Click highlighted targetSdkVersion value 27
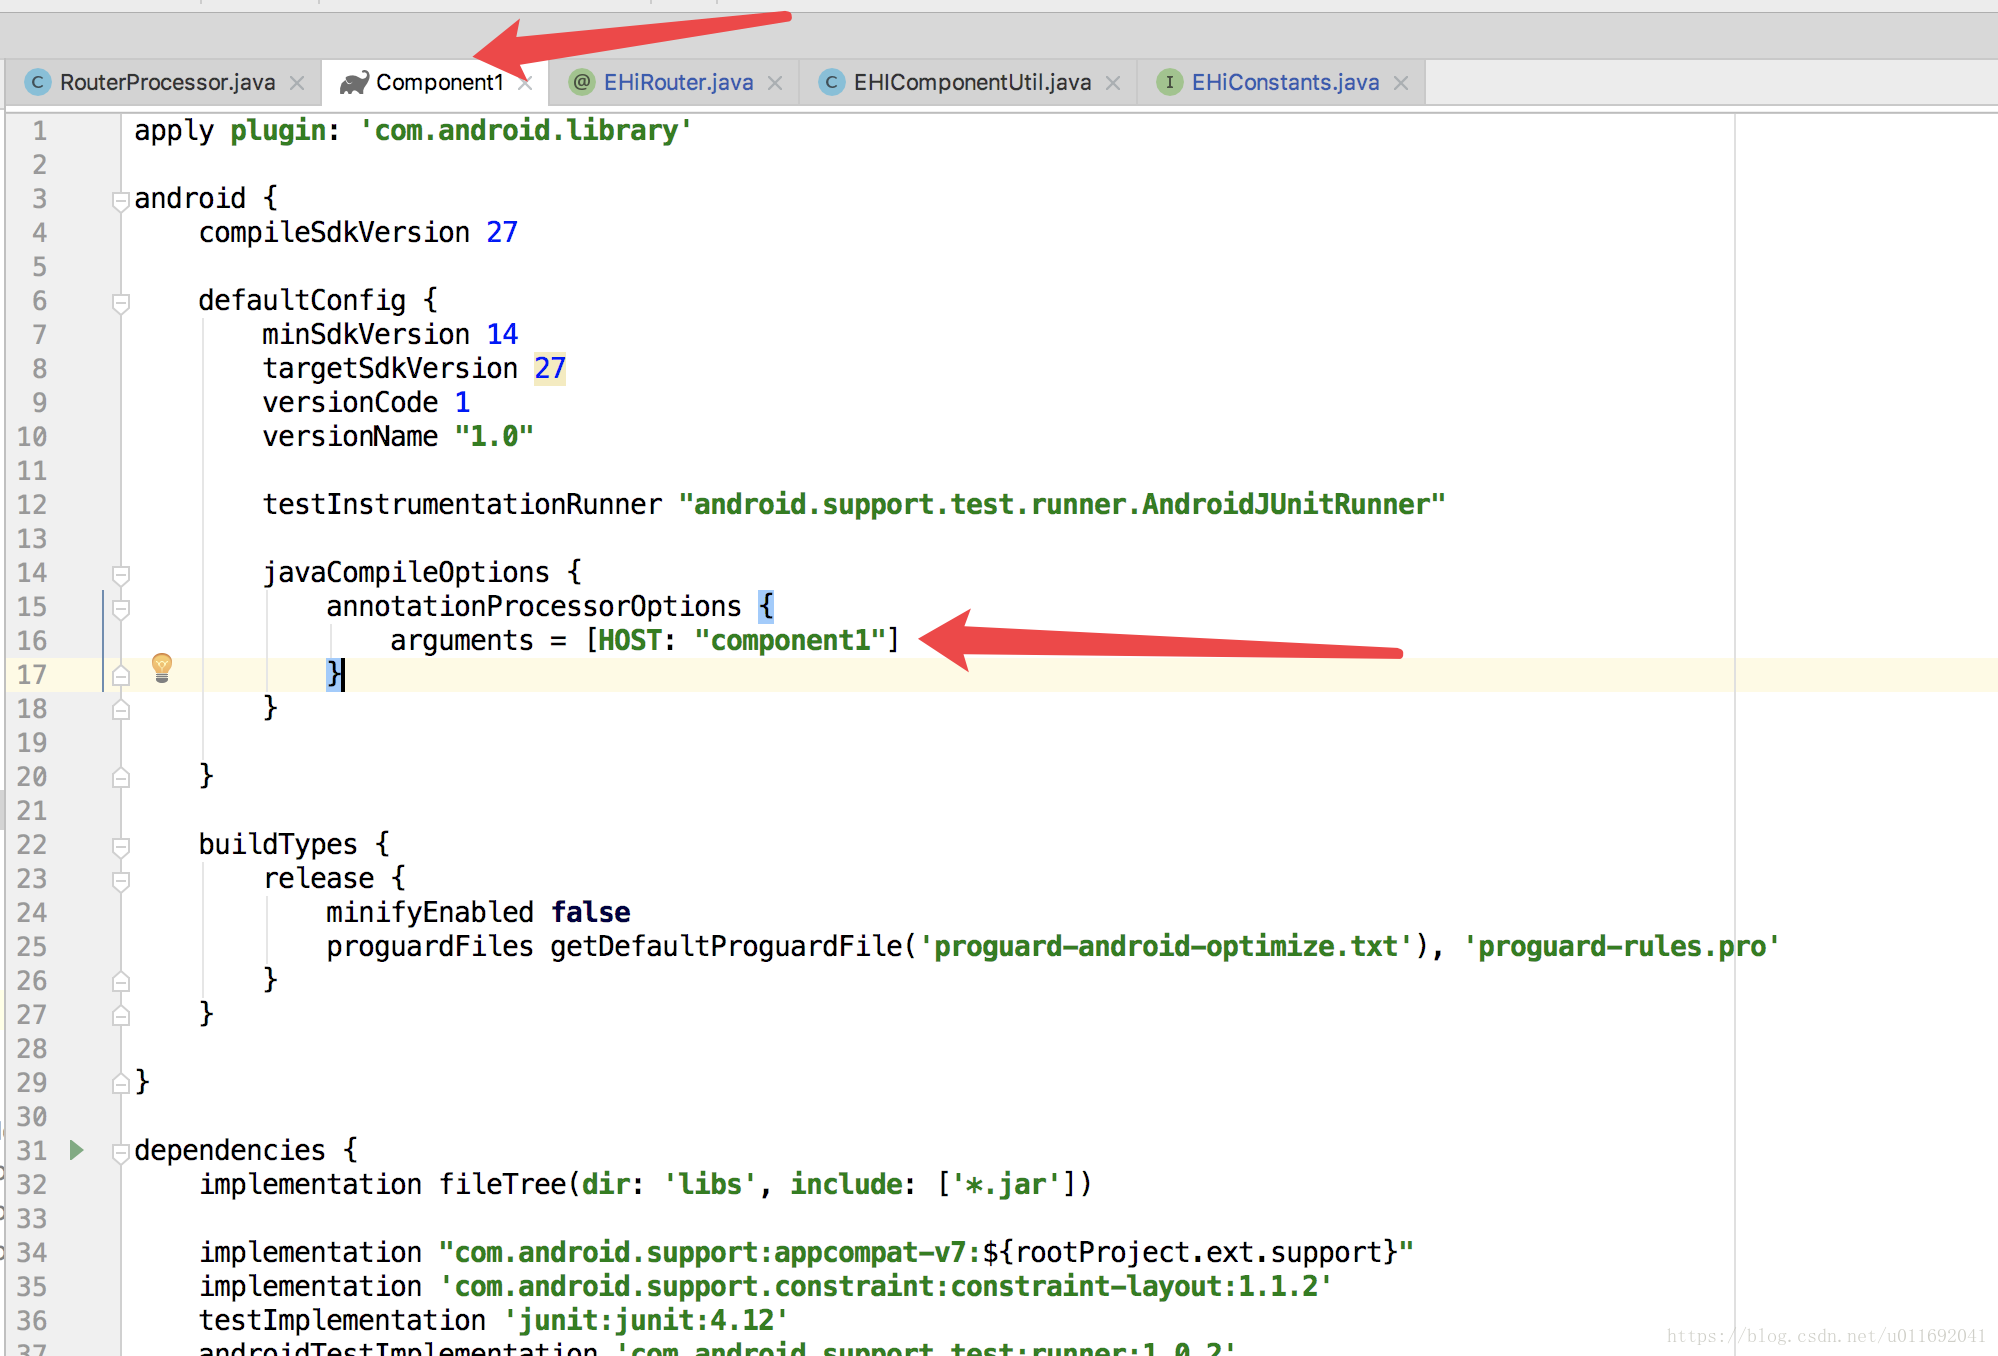1998x1356 pixels. click(549, 369)
